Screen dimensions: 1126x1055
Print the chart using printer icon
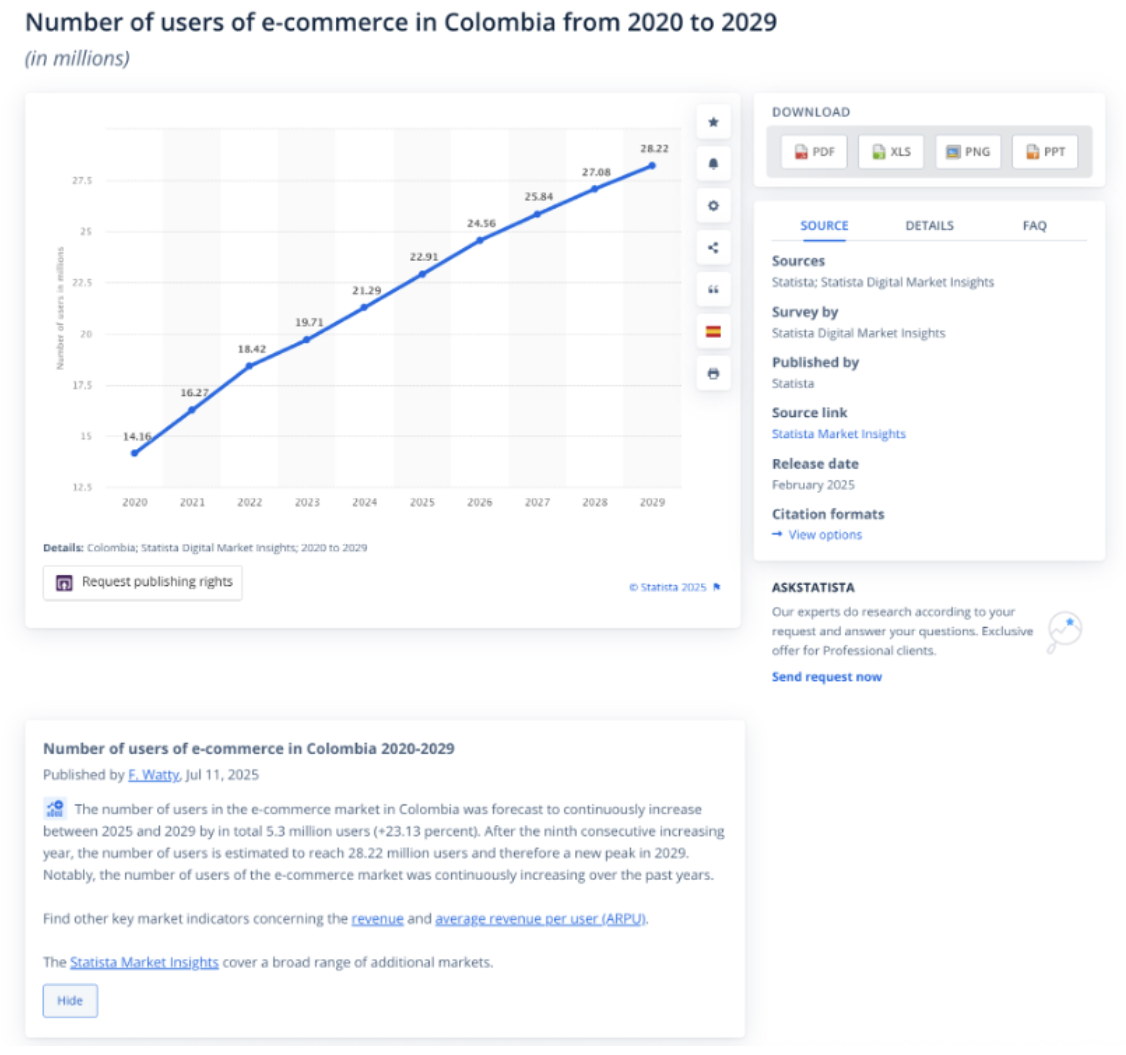tap(713, 374)
